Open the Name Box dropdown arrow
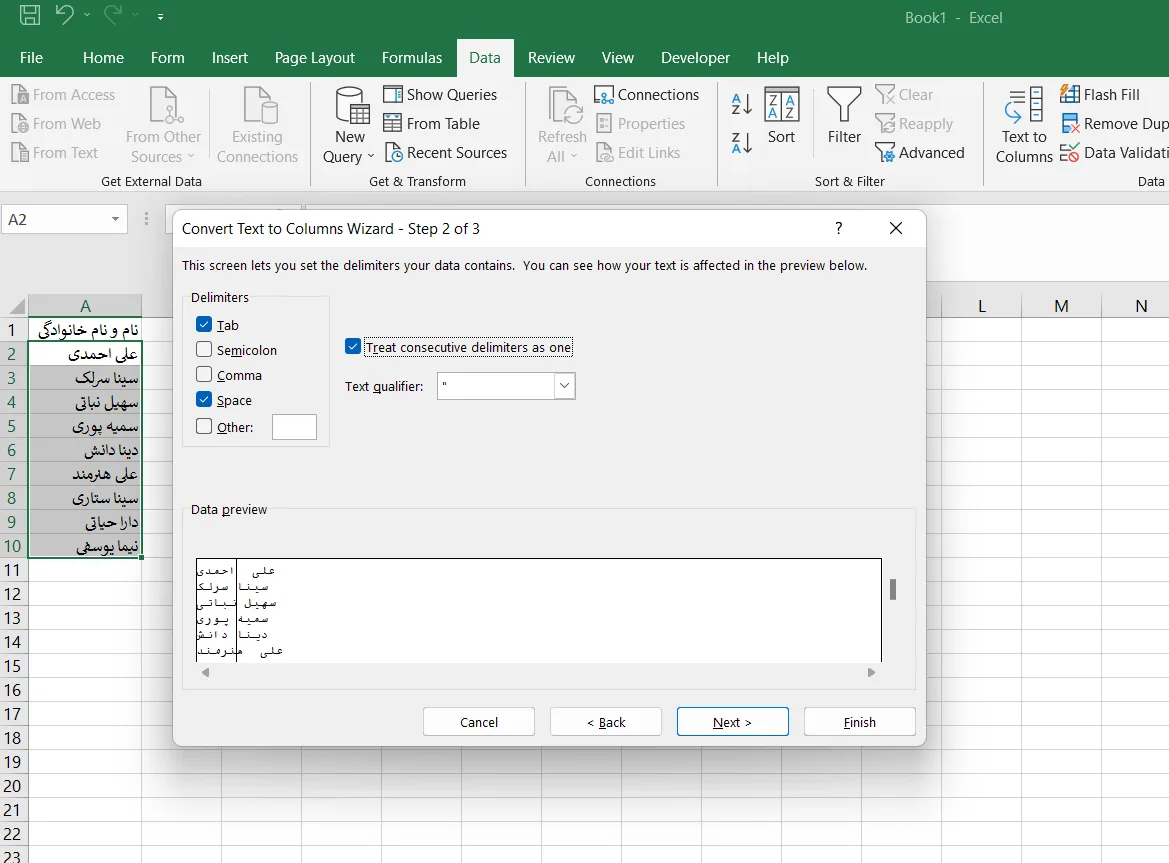 coord(116,219)
